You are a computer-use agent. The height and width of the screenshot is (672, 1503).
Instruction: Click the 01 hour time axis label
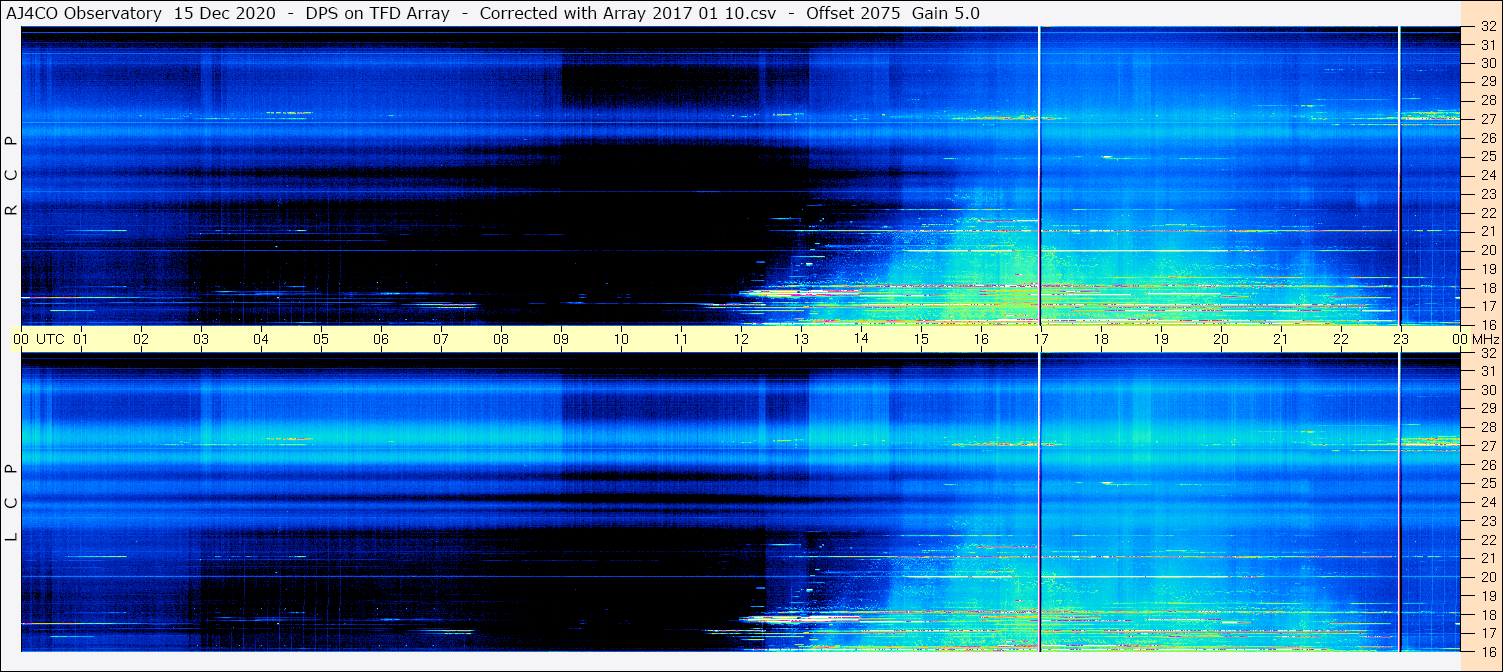[81, 339]
